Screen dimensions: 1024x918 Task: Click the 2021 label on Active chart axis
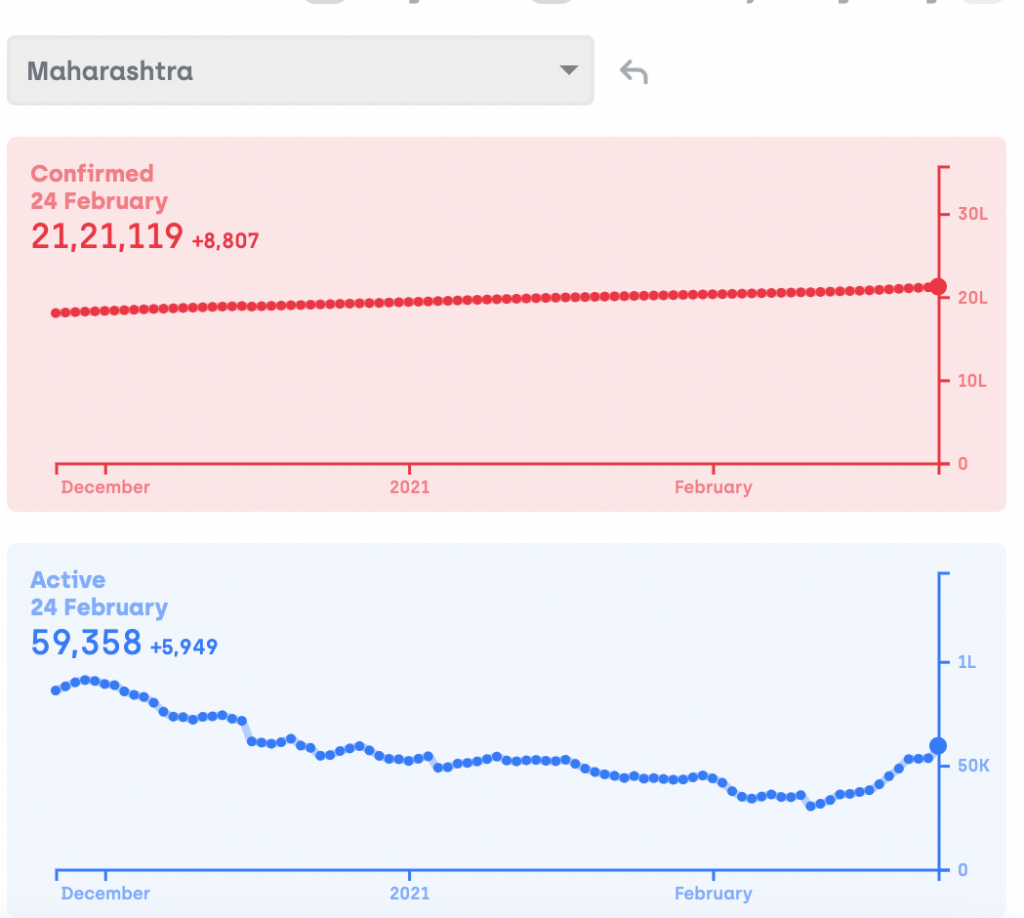(x=409, y=893)
